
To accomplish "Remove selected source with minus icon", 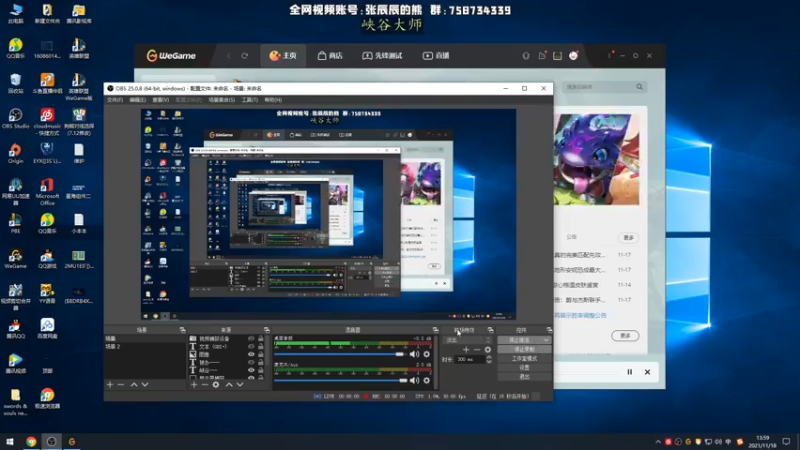I will coord(205,384).
